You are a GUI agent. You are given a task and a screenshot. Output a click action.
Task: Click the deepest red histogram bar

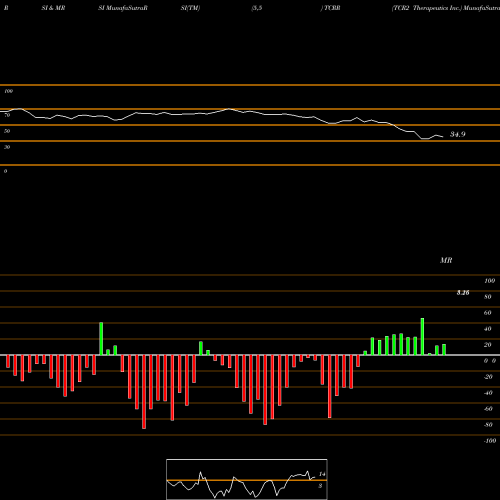pos(144,392)
